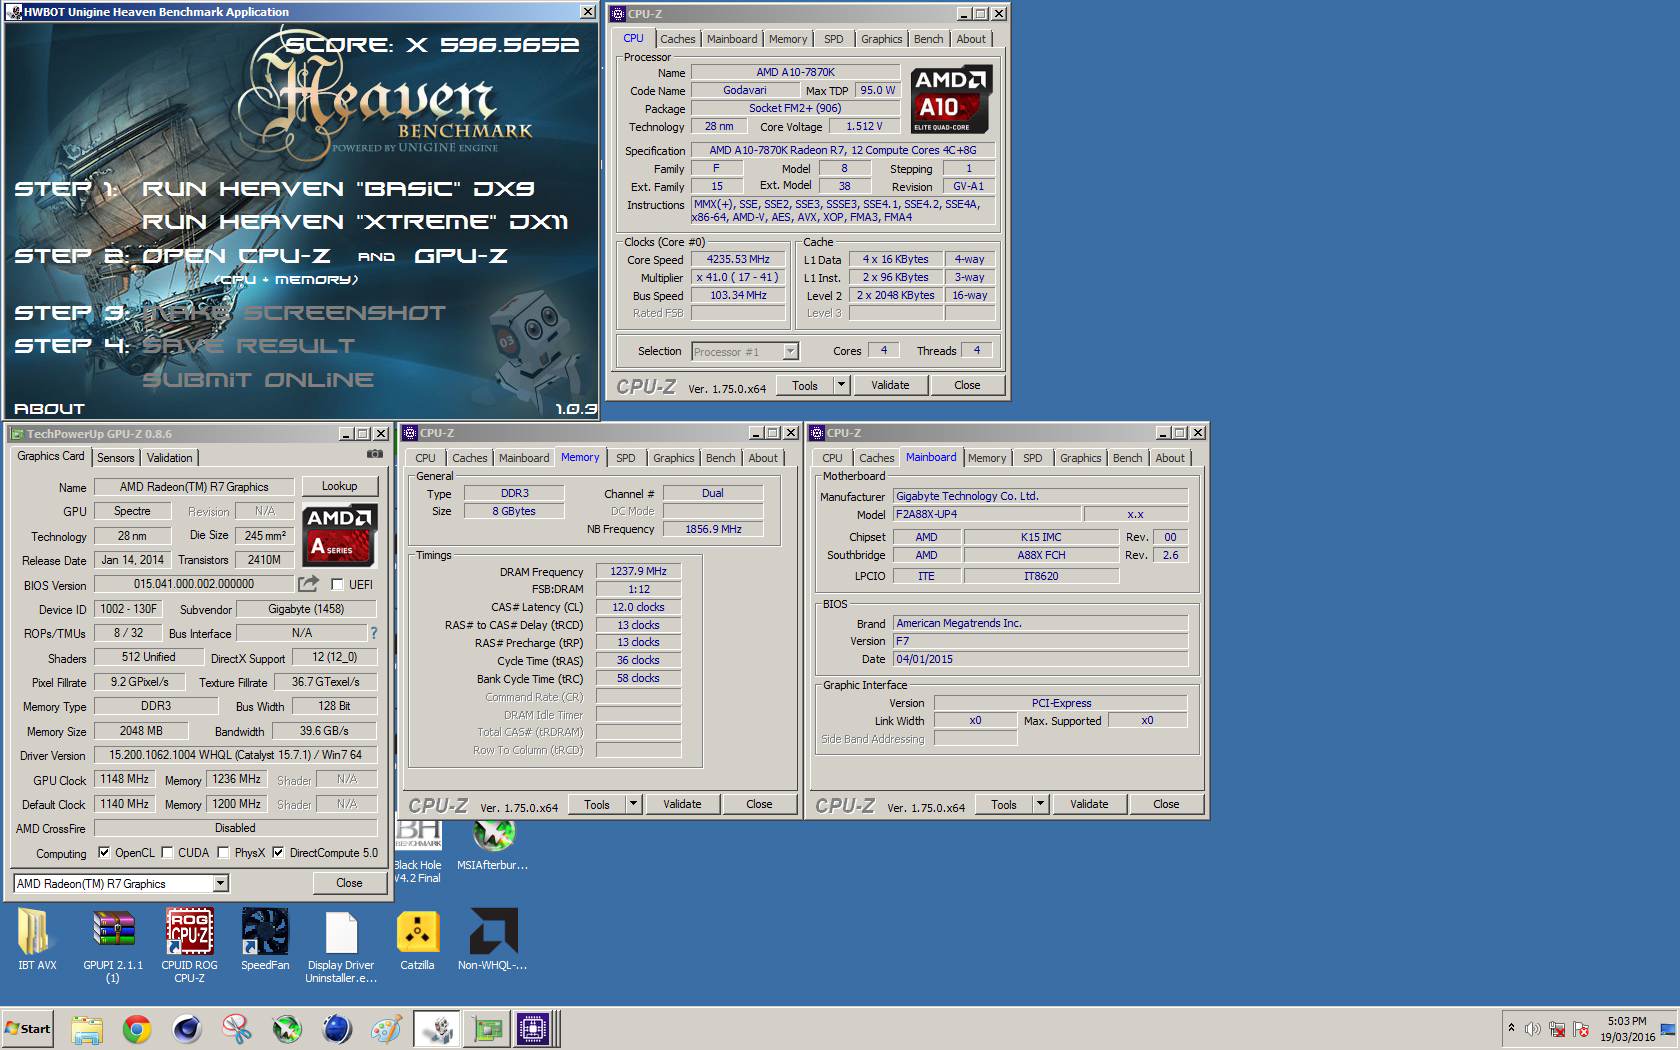Viewport: 1680px width, 1050px height.
Task: Switch to Caches tab in CPU window
Action: 677,39
